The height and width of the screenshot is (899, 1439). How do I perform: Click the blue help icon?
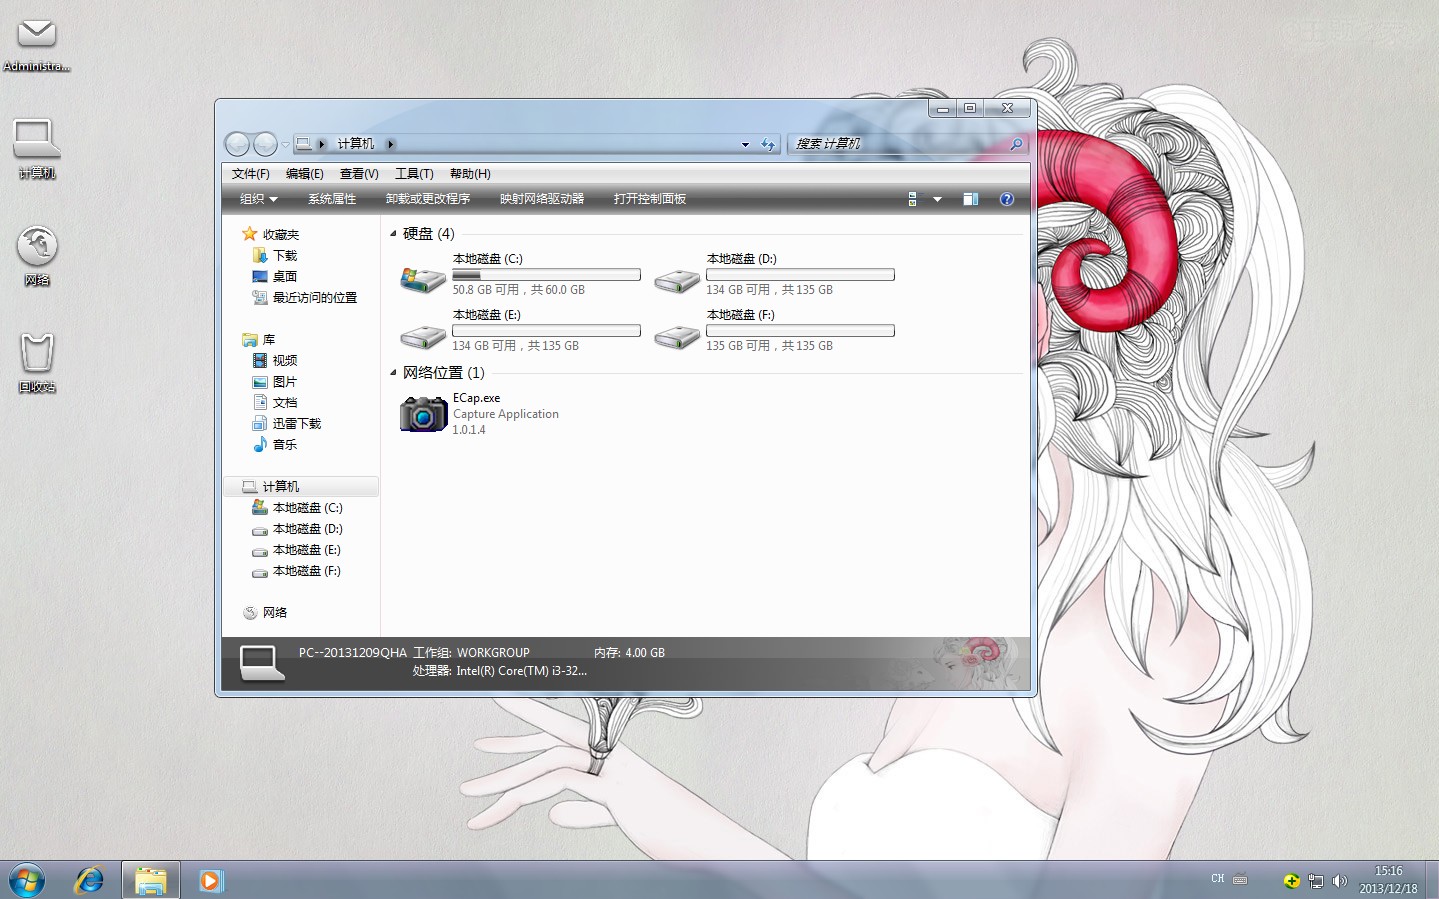(1007, 199)
